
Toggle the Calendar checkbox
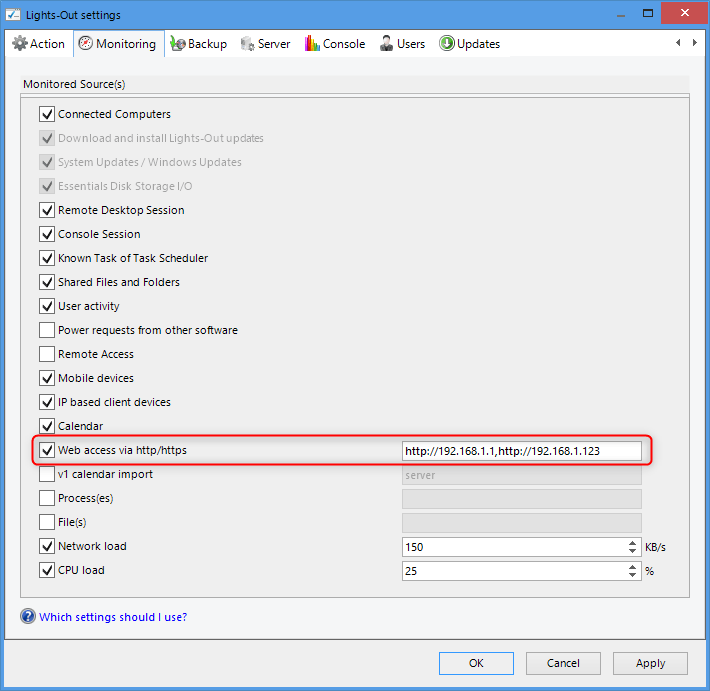pyautogui.click(x=47, y=426)
